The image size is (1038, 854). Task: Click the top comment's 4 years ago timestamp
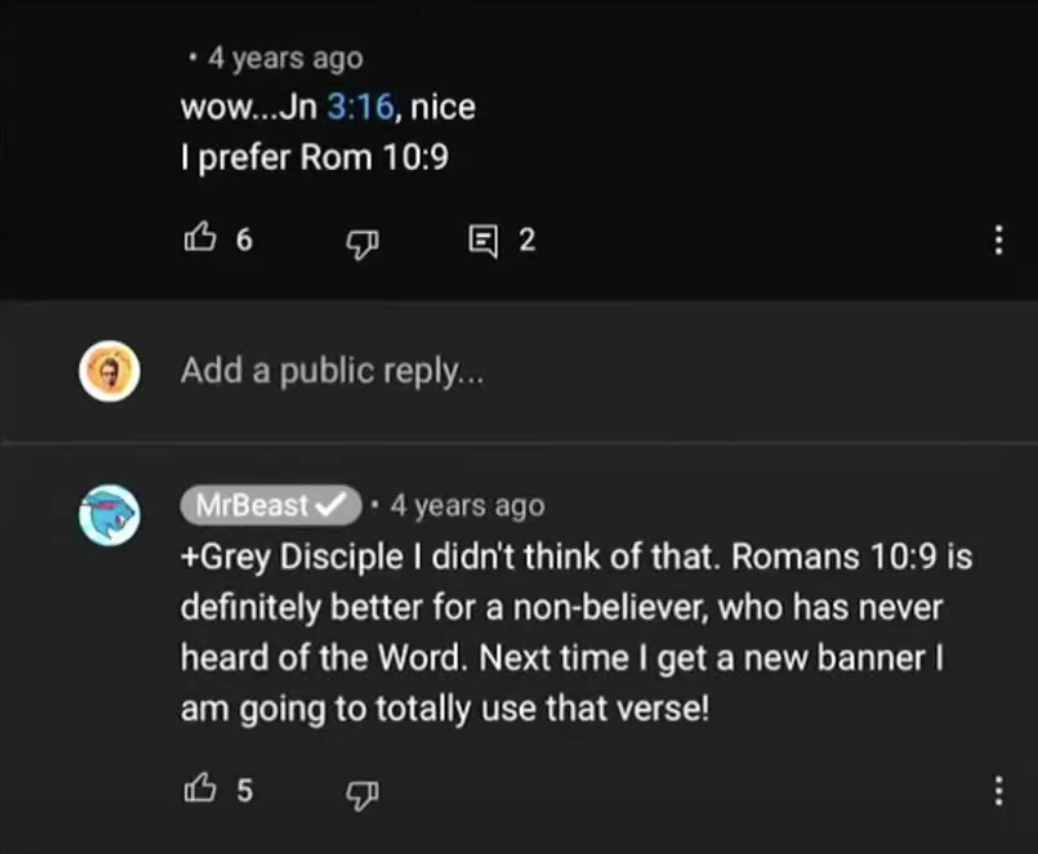pos(285,58)
